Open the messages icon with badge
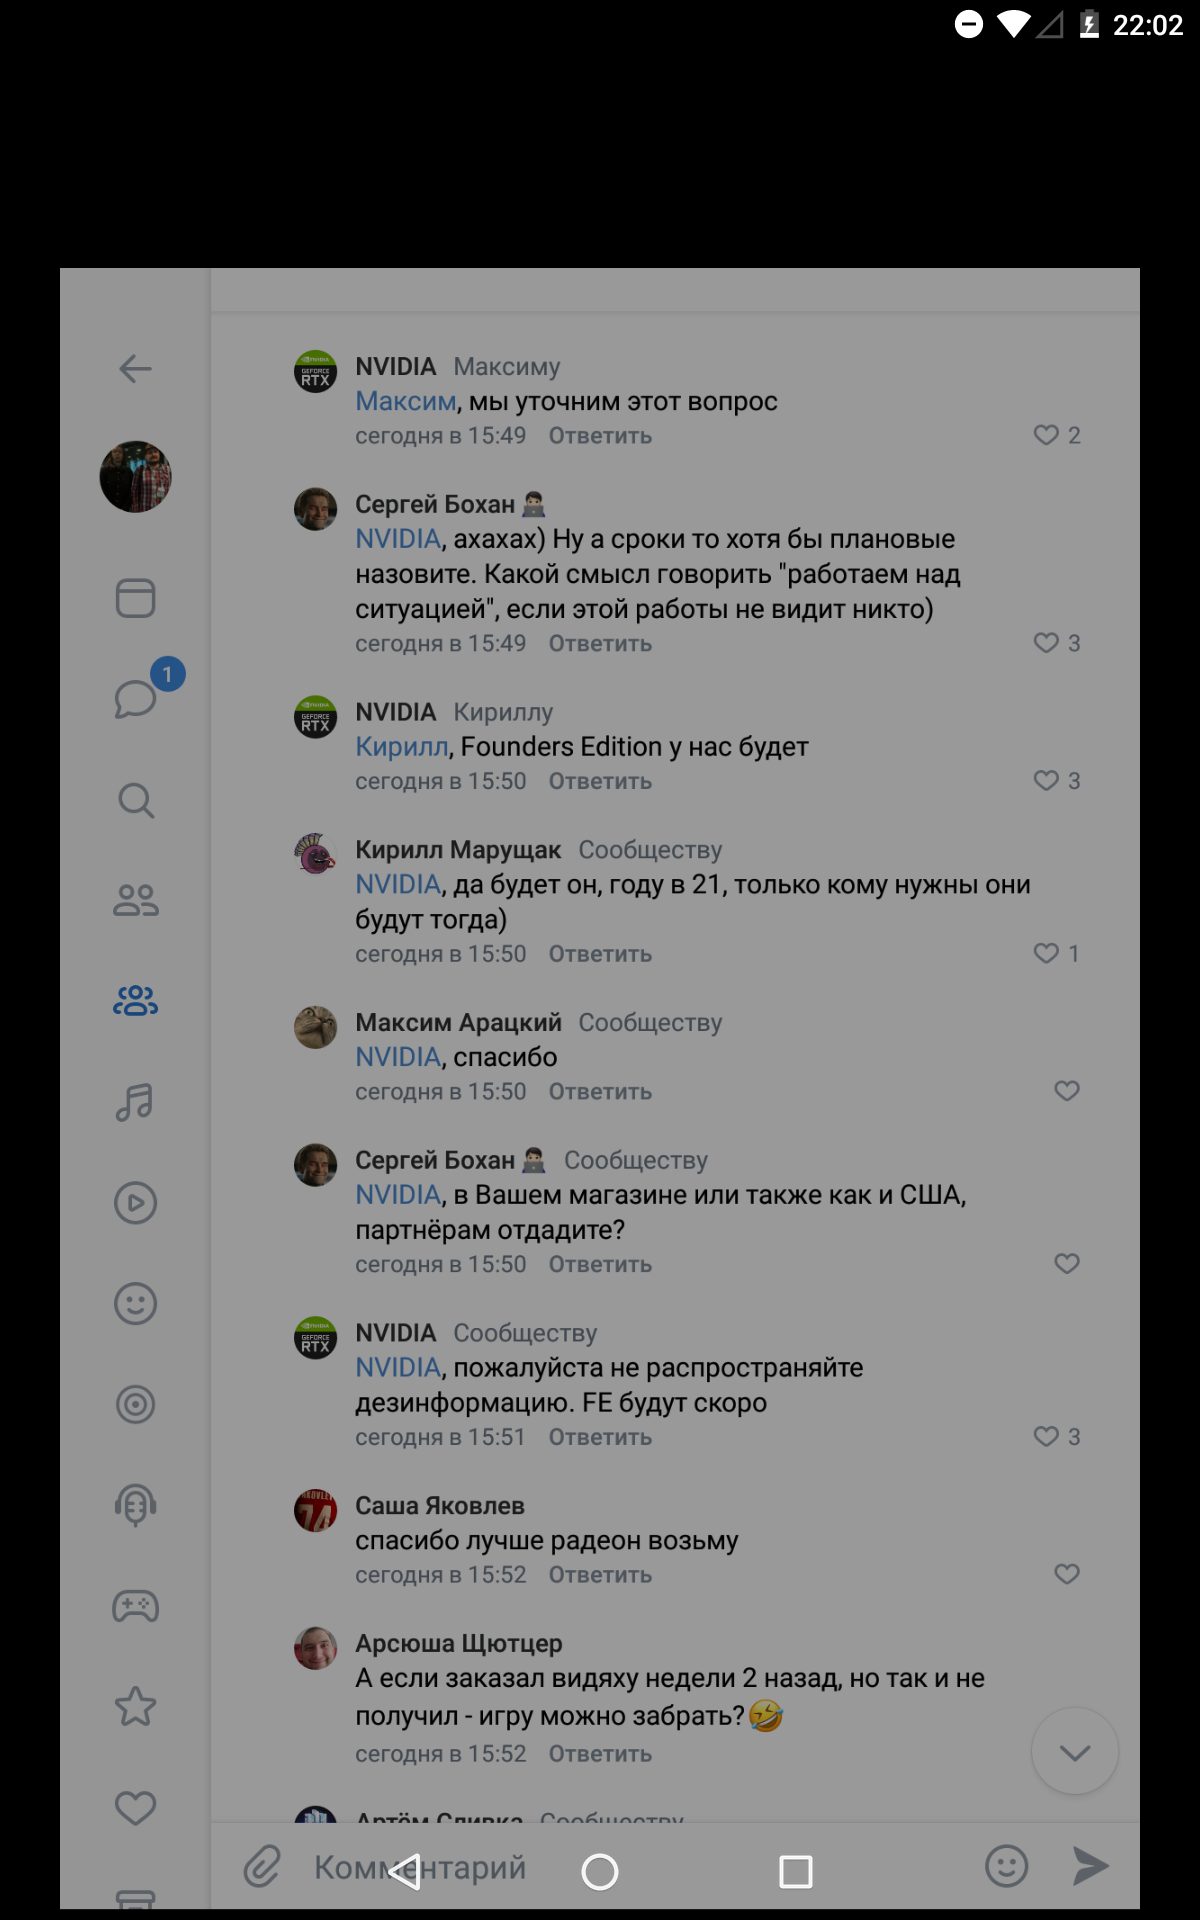 (x=137, y=698)
